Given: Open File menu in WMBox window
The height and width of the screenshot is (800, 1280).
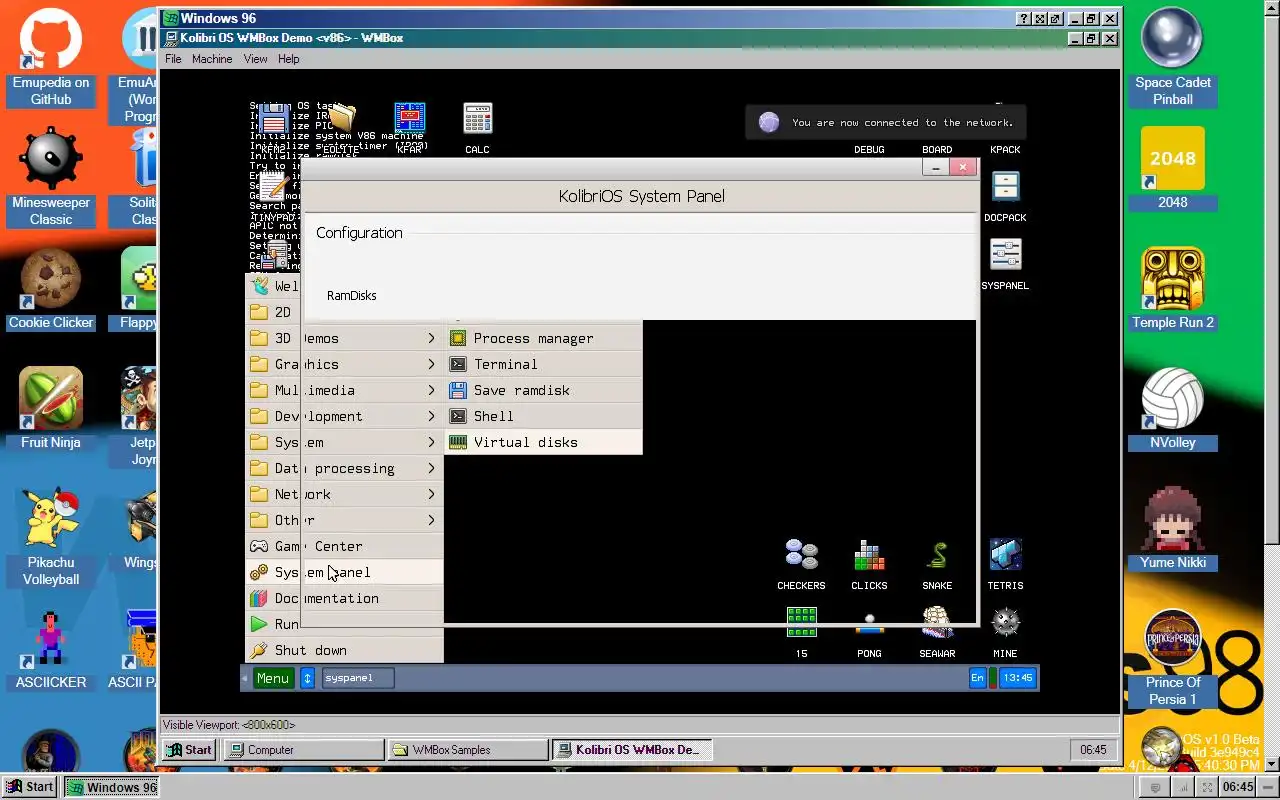Looking at the screenshot, I should [x=173, y=59].
